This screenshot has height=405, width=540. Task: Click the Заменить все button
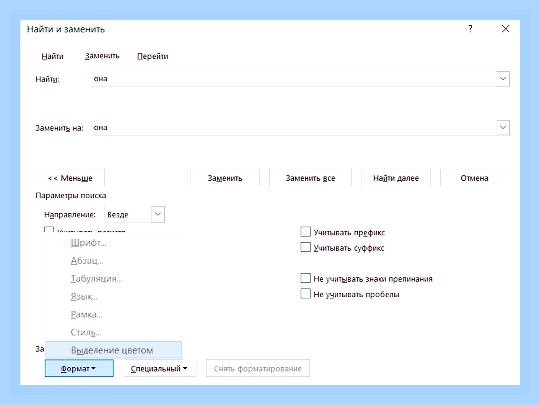[x=310, y=178]
